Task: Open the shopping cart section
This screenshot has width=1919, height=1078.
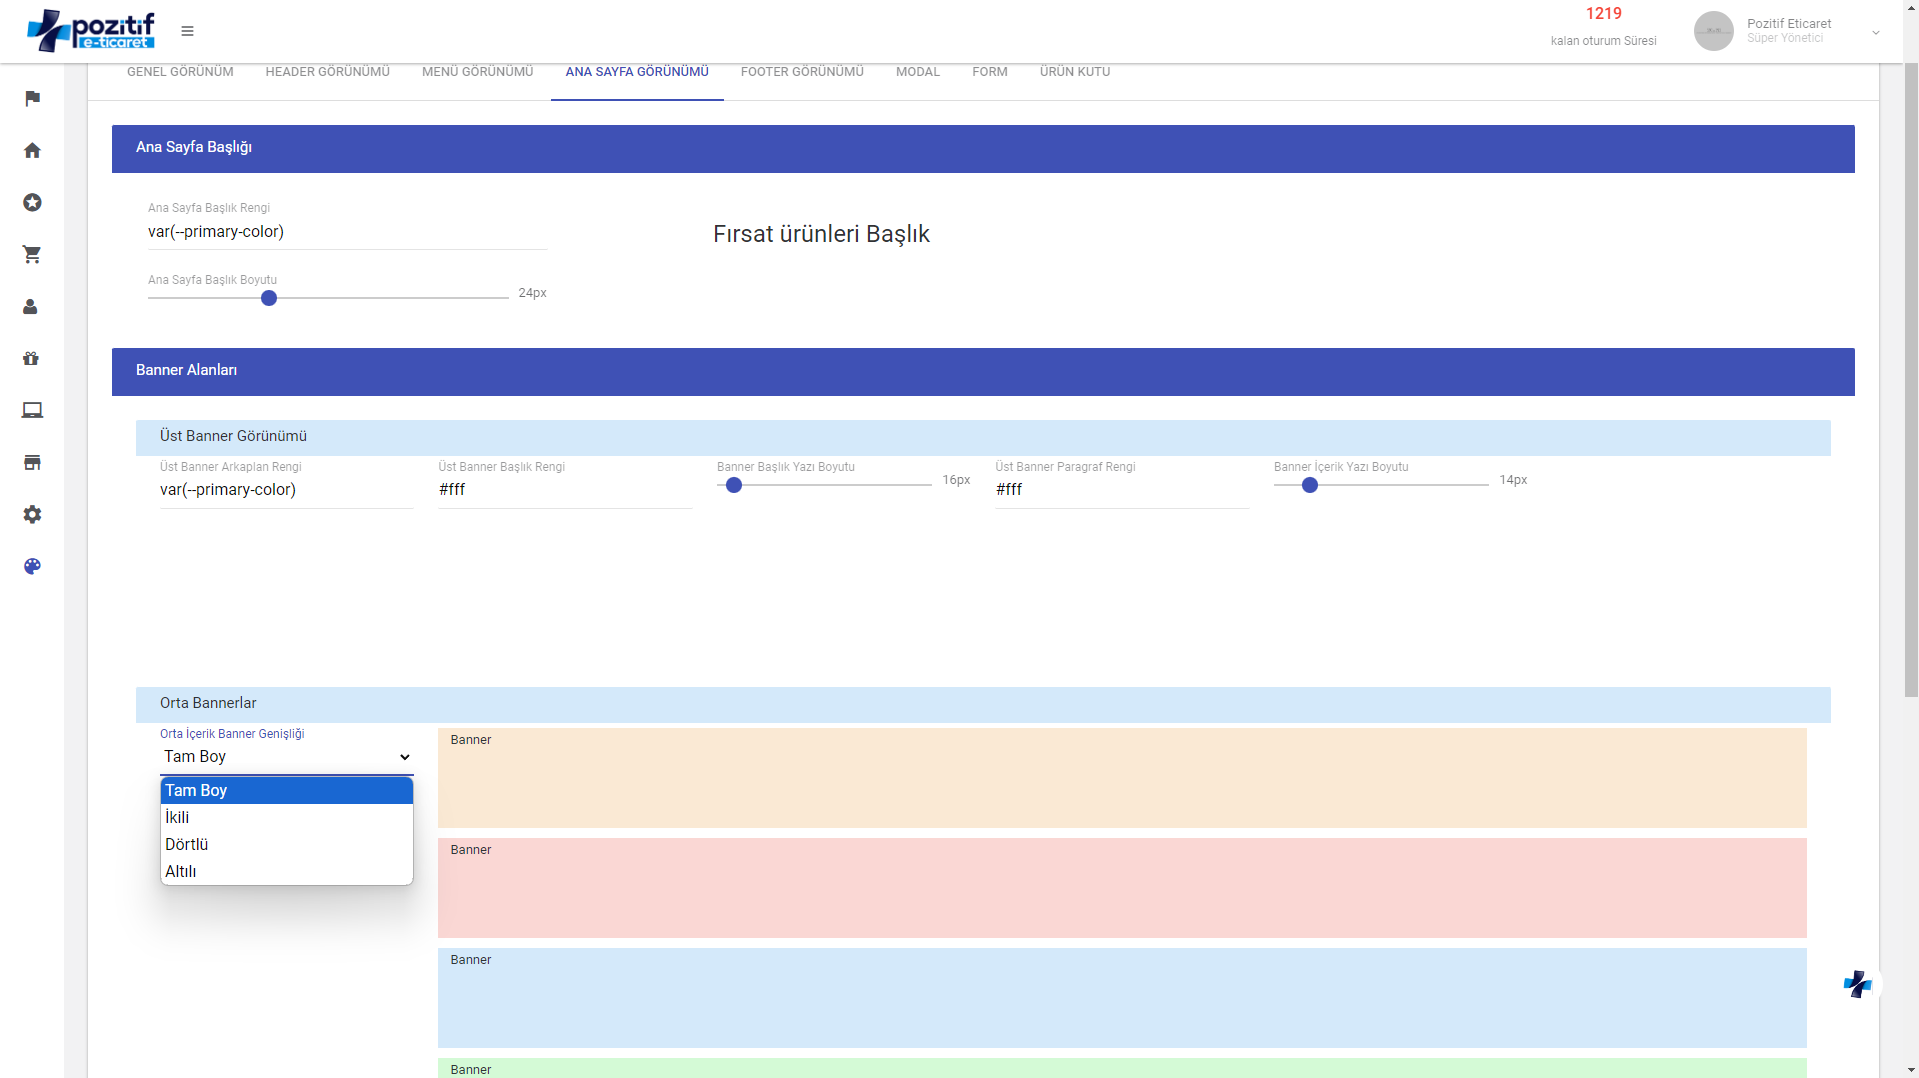Action: 32,255
